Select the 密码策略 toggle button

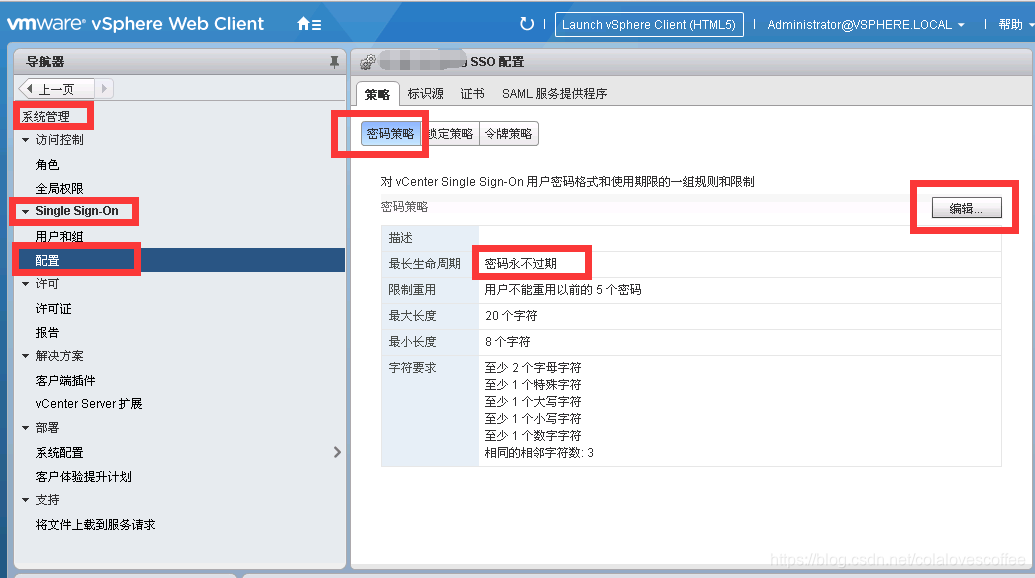(x=391, y=133)
